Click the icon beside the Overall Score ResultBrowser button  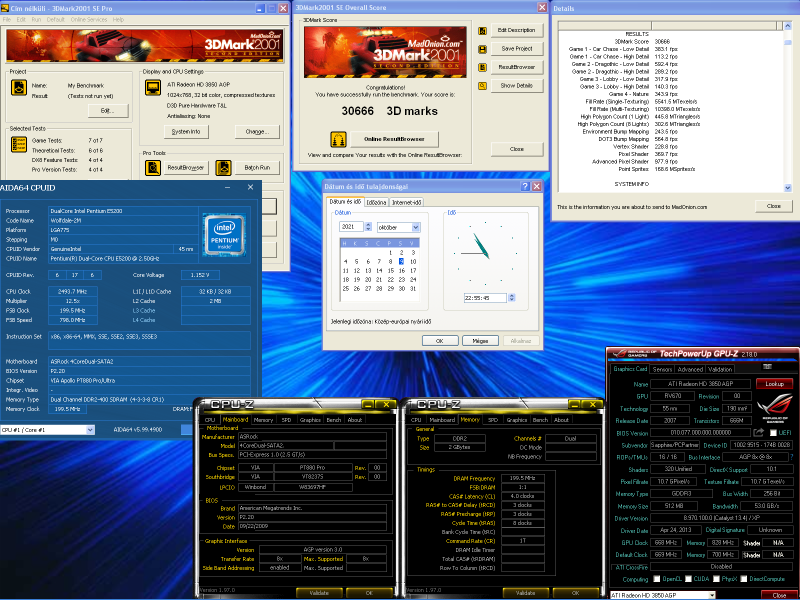tap(482, 67)
